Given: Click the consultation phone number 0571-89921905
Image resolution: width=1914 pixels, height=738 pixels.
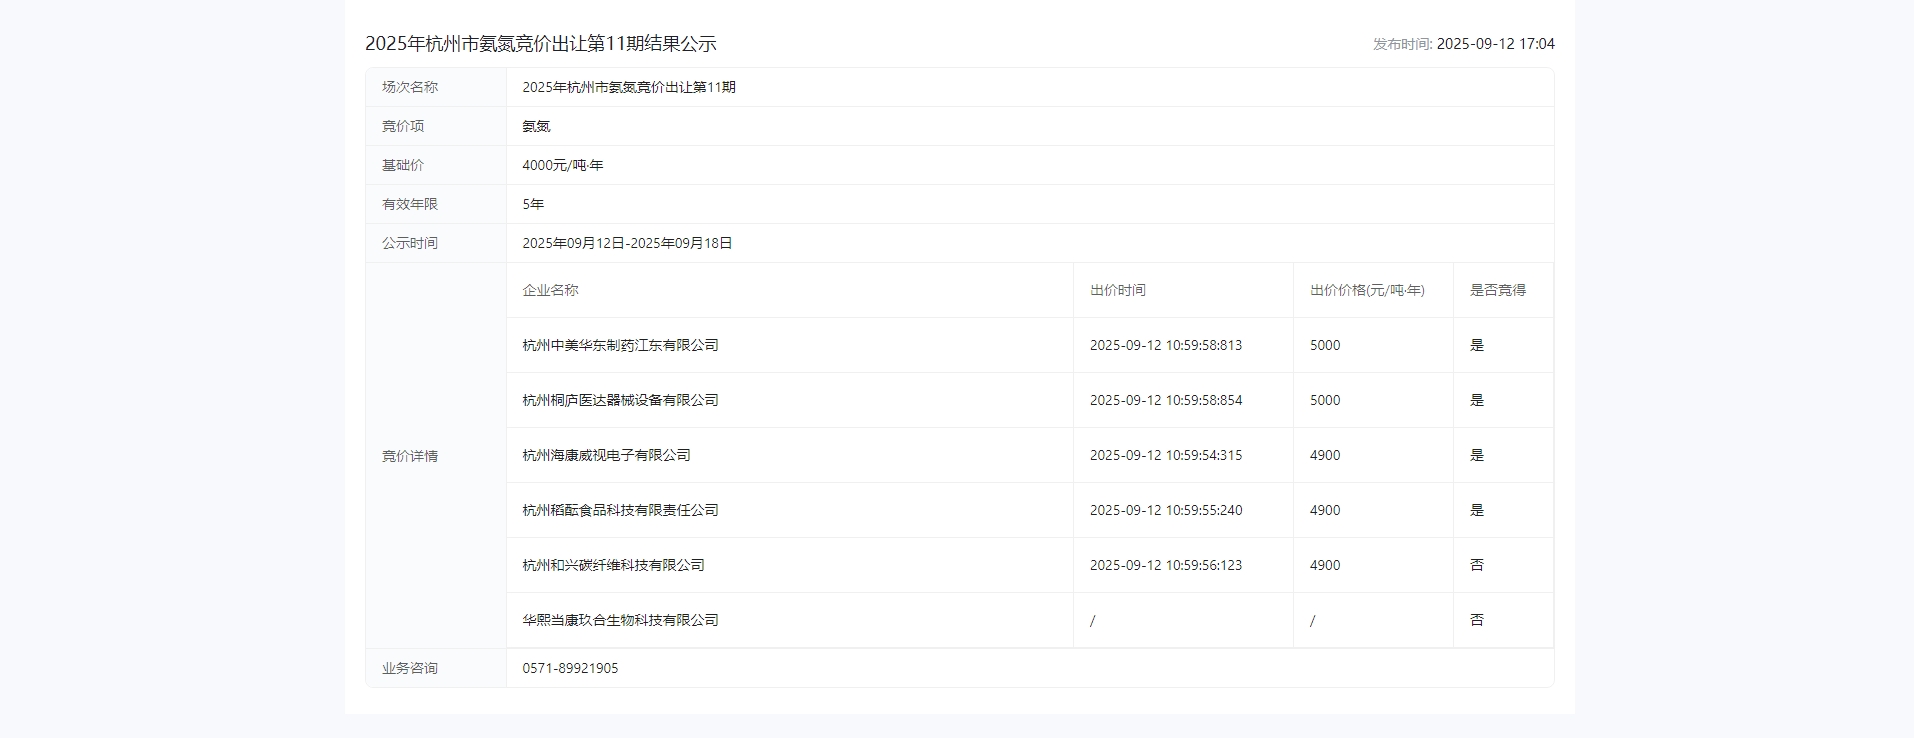Looking at the screenshot, I should pyautogui.click(x=570, y=668).
